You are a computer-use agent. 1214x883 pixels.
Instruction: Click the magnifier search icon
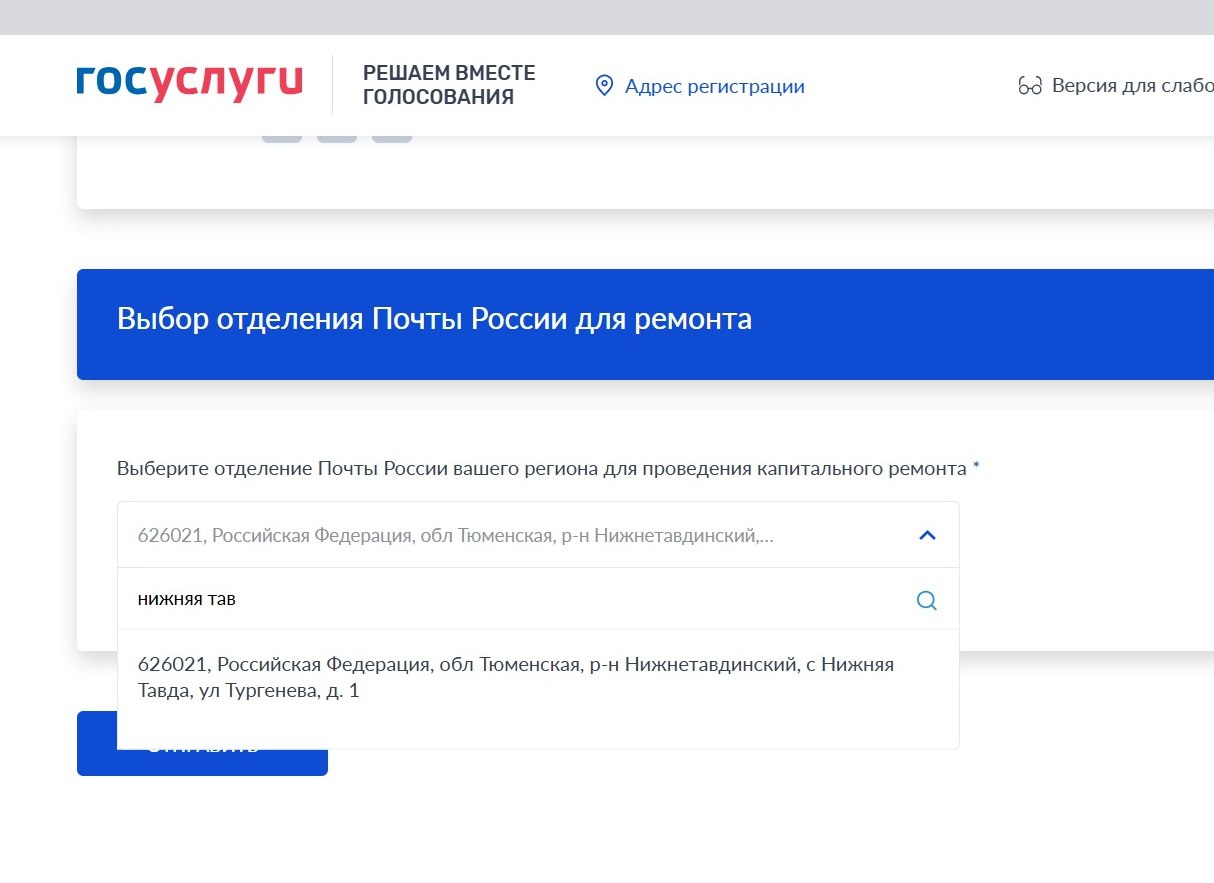[x=927, y=600]
